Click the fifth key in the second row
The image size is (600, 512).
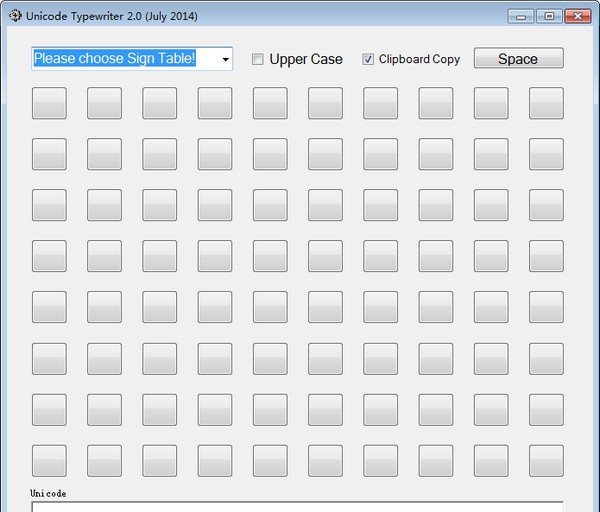click(270, 154)
